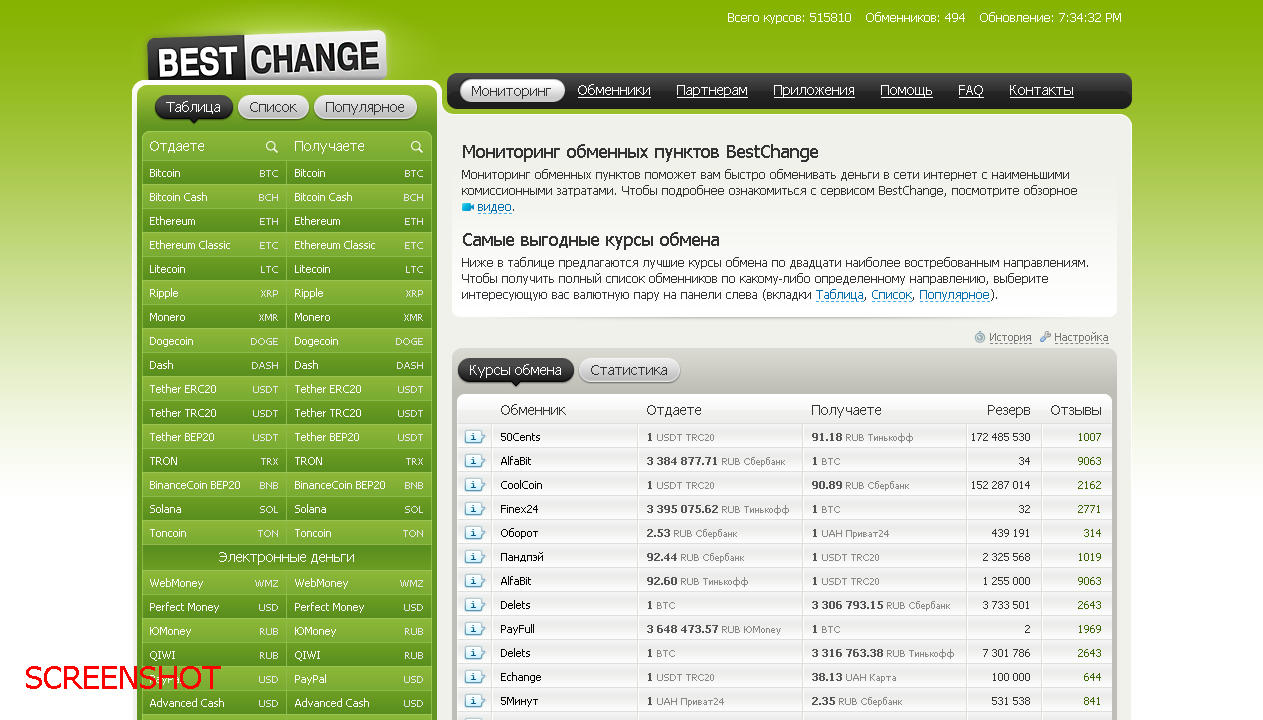Open the FAQ menu item
Image resolution: width=1263 pixels, height=720 pixels.
(x=971, y=91)
